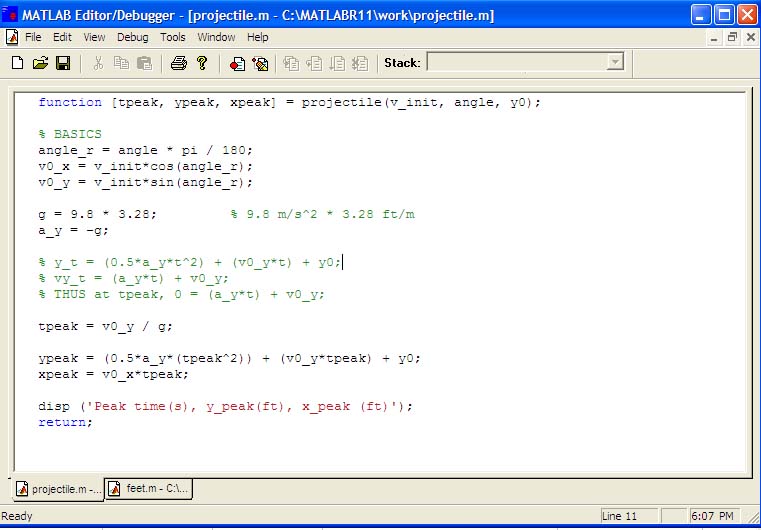Click 'Ready' in the status bar

(x=17, y=516)
